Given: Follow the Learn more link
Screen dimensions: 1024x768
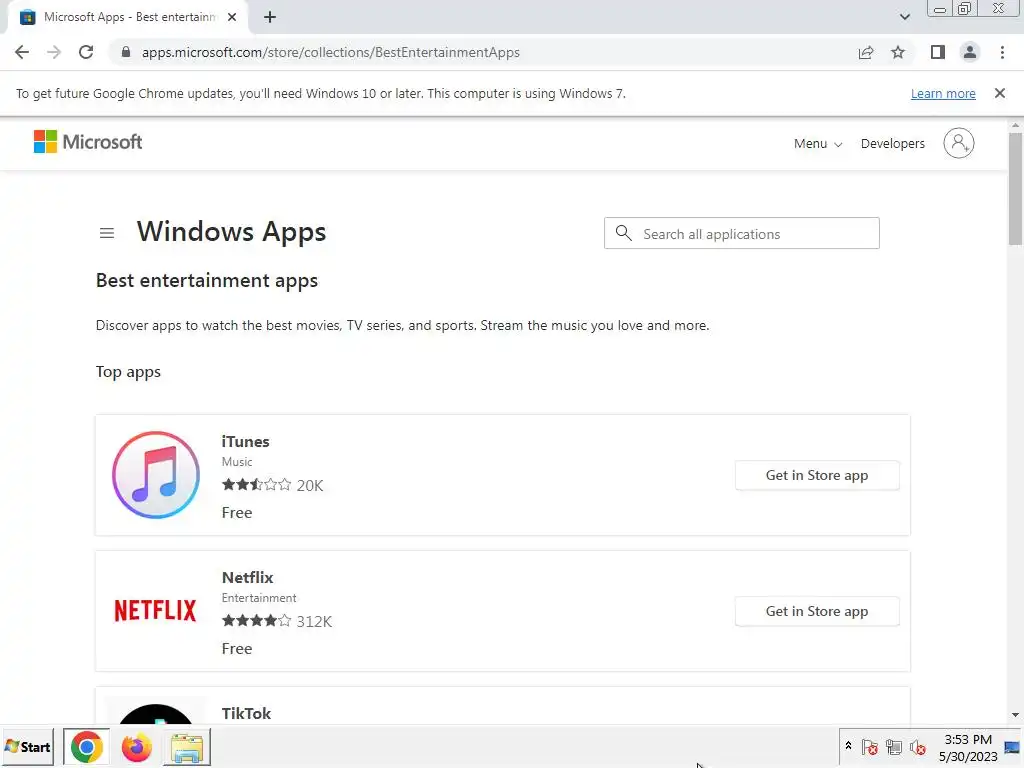Looking at the screenshot, I should 943,93.
